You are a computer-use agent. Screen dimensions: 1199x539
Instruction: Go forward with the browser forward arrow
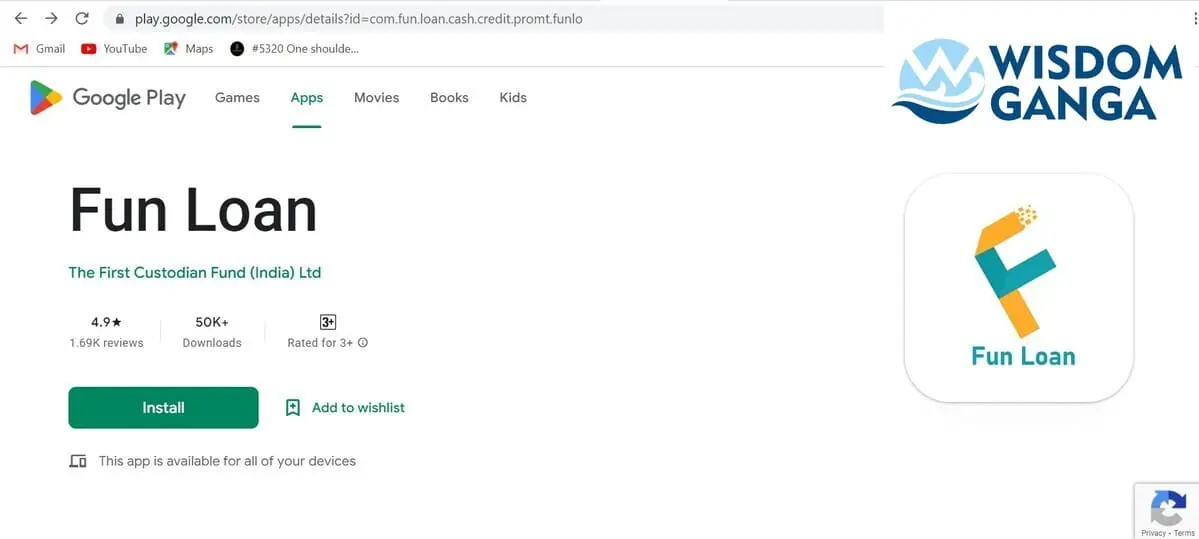point(51,18)
